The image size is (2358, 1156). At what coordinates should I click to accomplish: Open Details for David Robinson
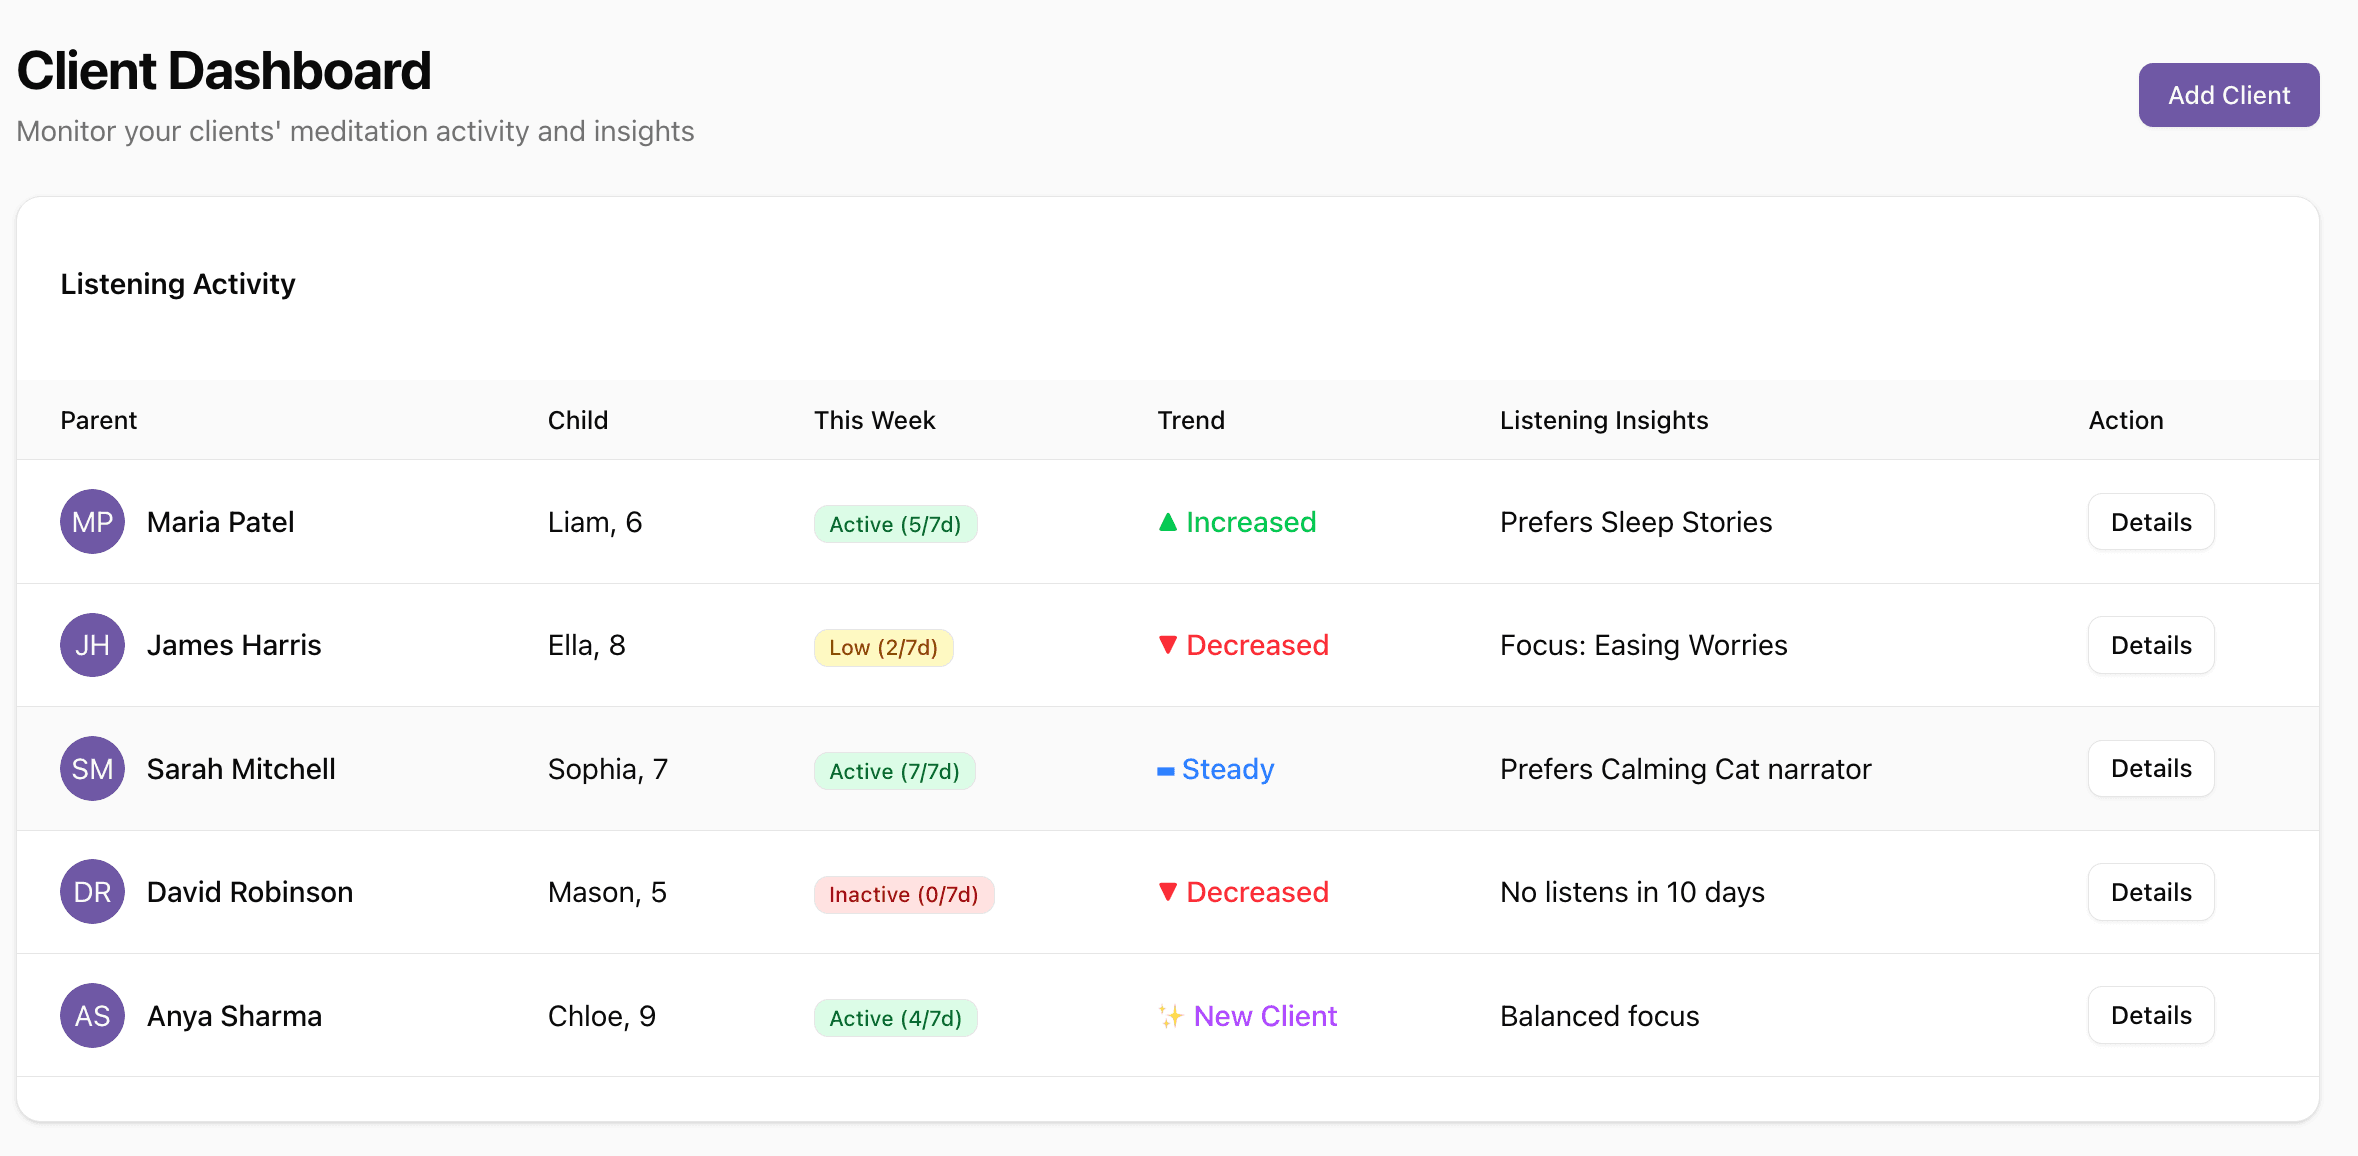pos(2150,892)
